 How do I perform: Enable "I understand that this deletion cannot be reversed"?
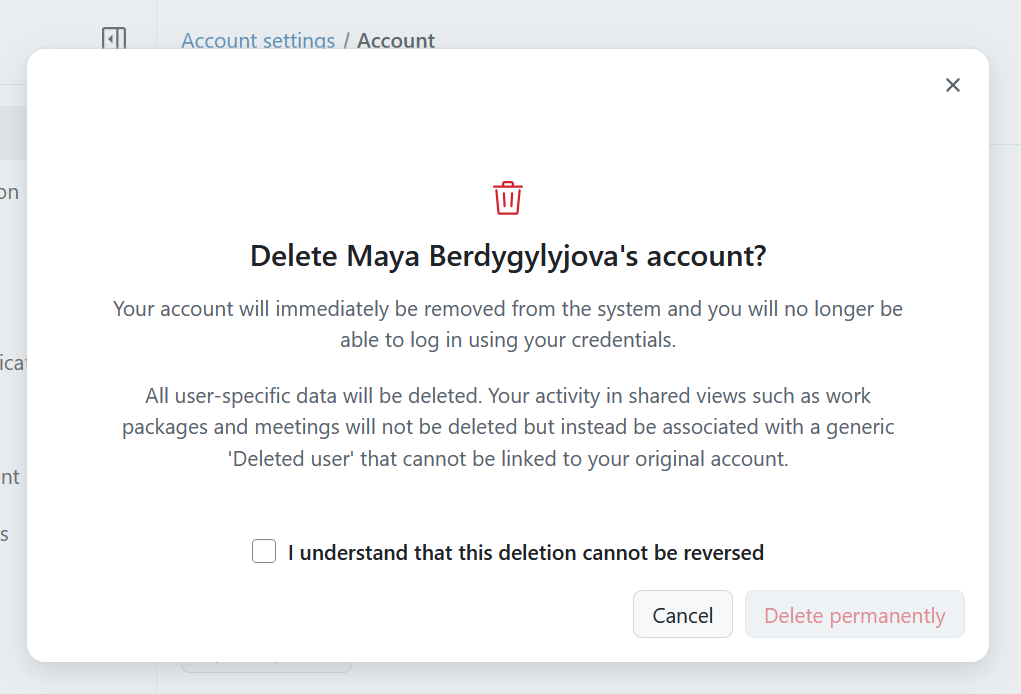[x=263, y=550]
